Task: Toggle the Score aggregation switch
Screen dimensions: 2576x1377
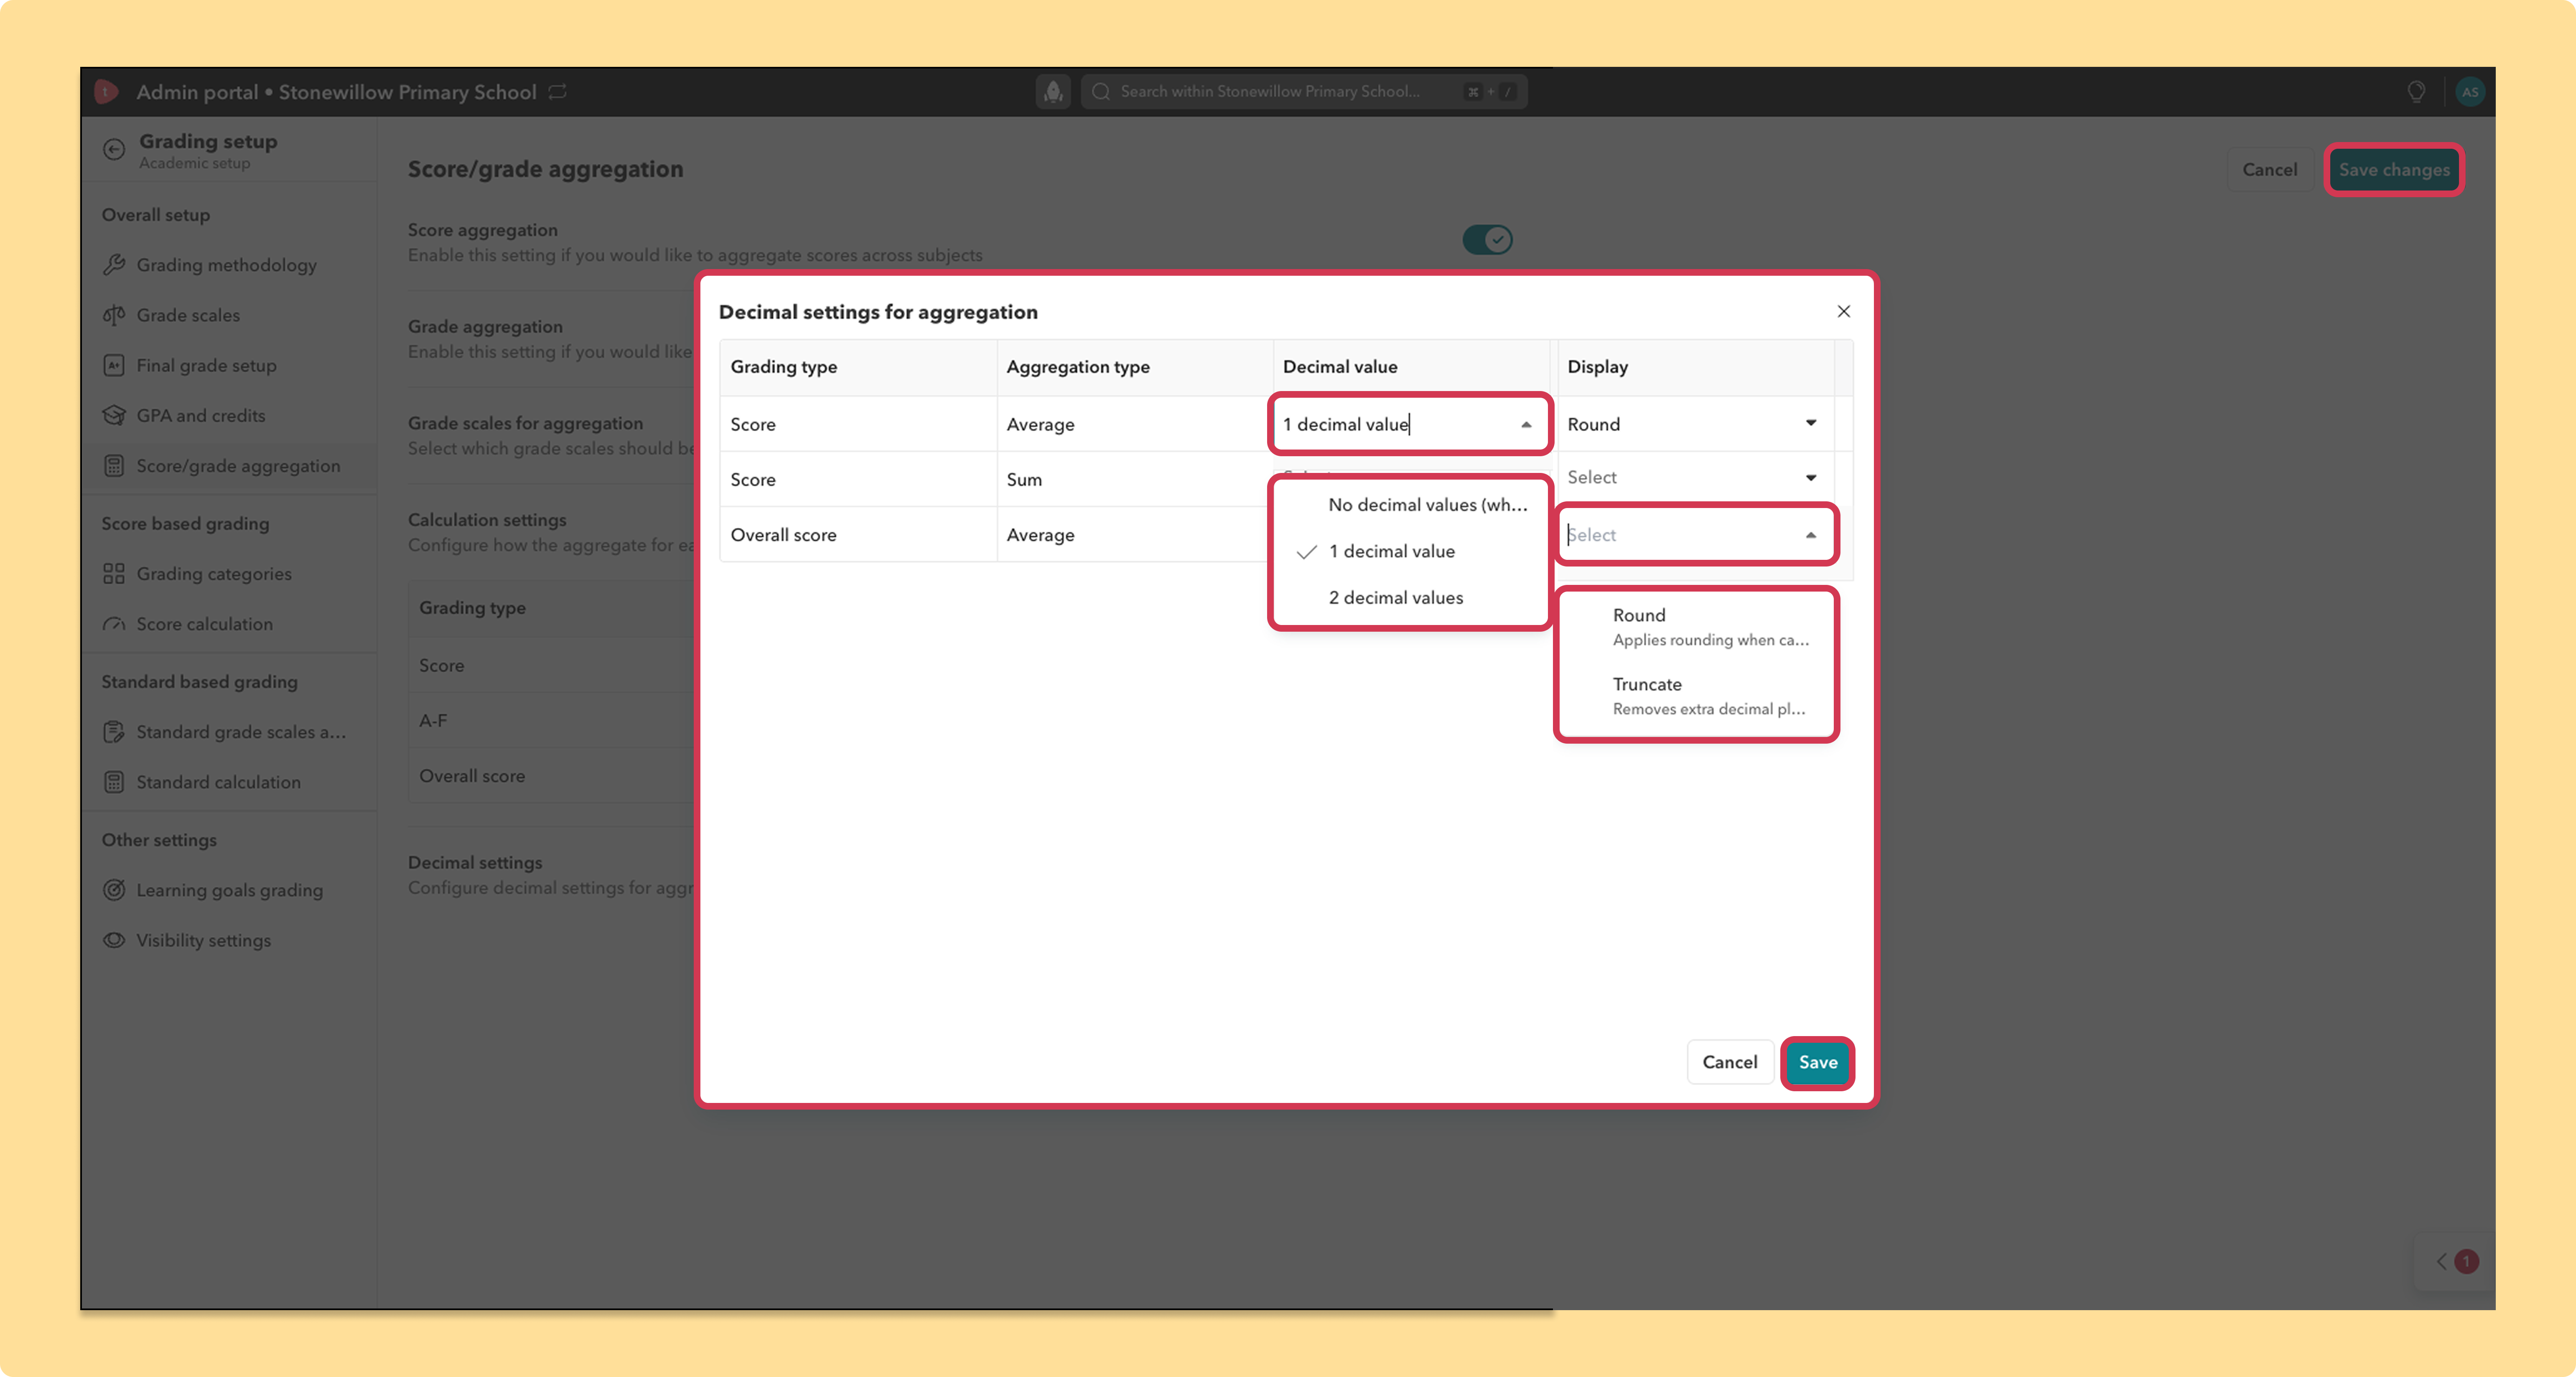Action: click(1487, 240)
